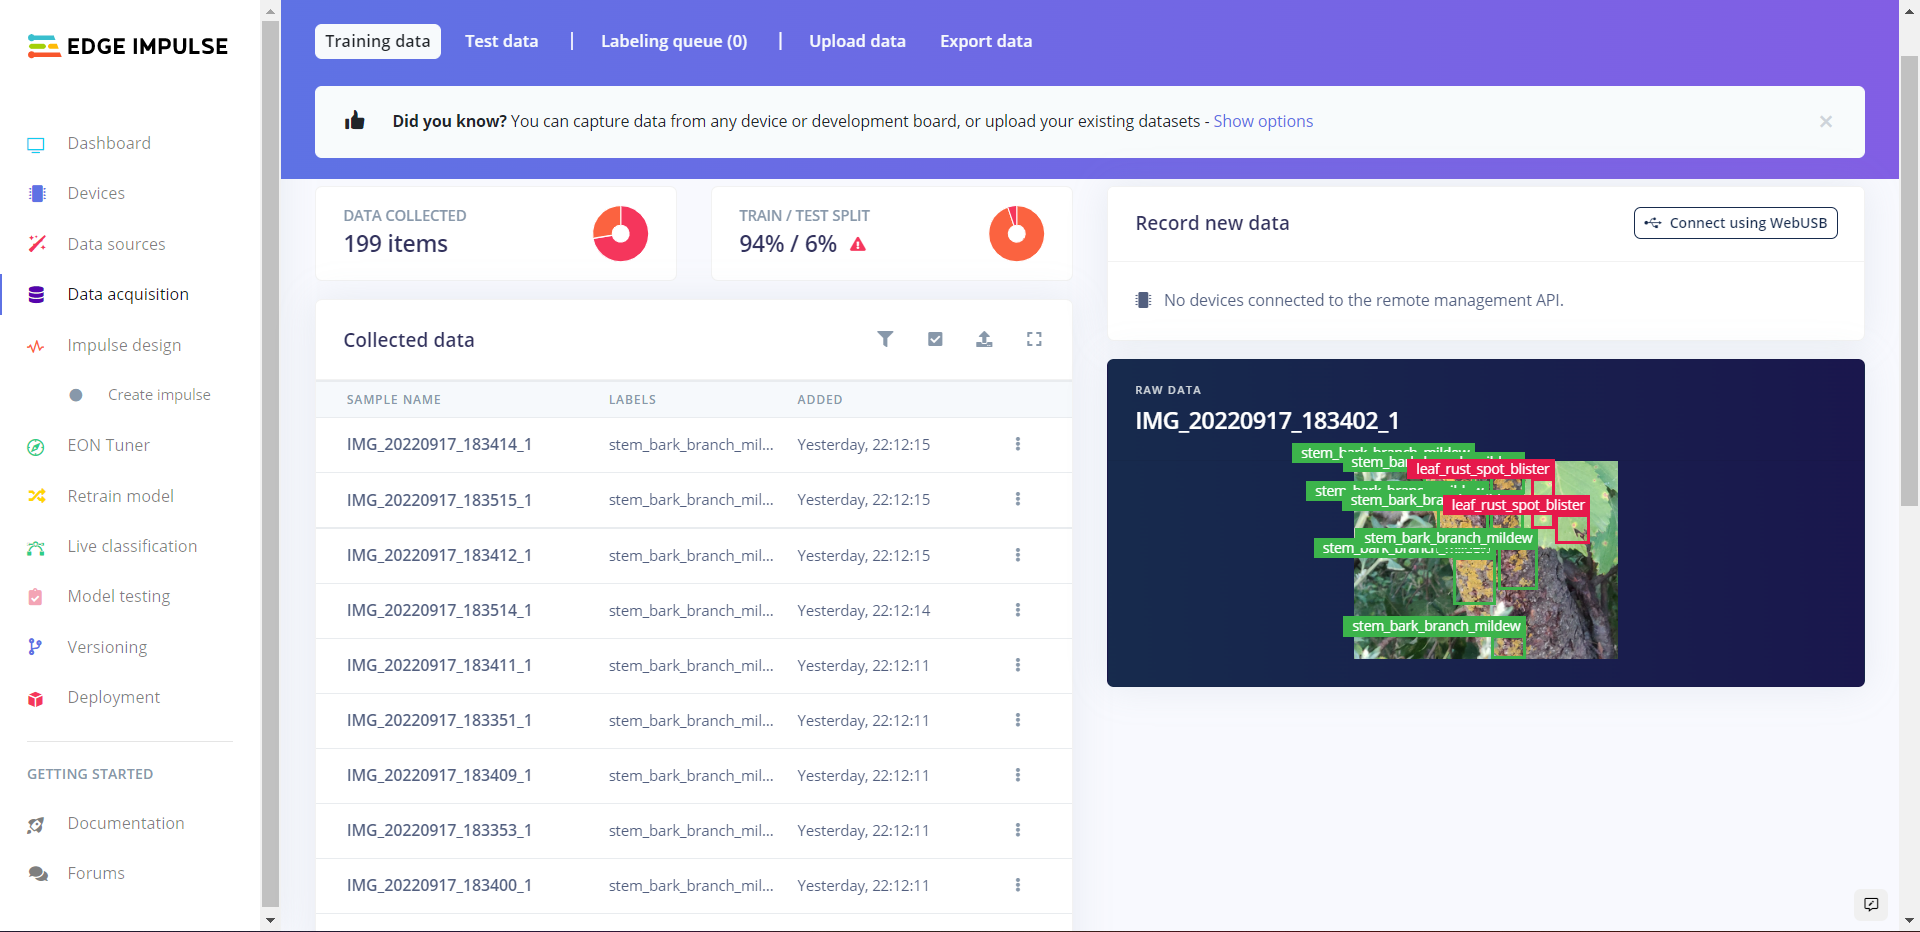Navigate to the Deployment page
This screenshot has height=932, width=1920.
[x=114, y=697]
